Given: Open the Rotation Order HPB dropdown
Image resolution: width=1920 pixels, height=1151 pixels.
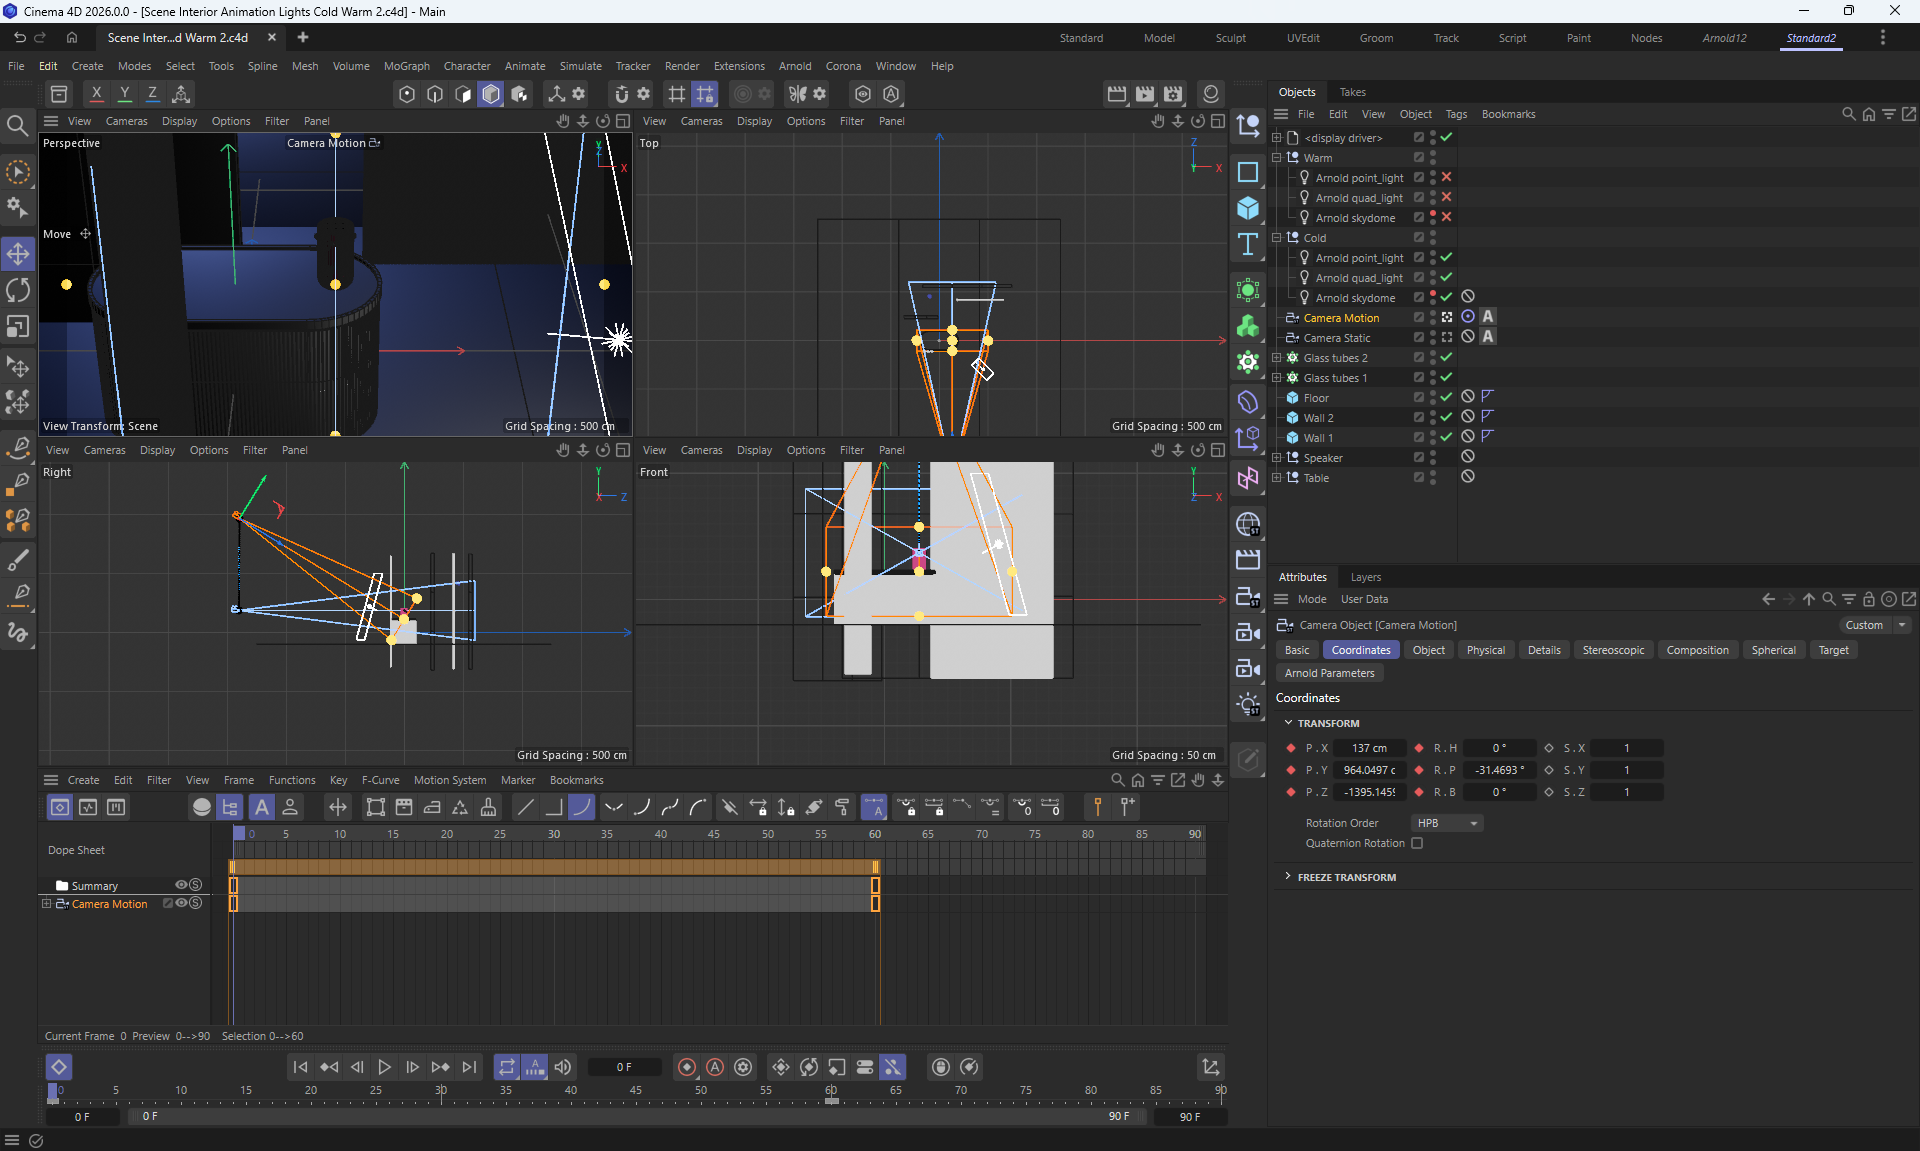Looking at the screenshot, I should 1446,823.
